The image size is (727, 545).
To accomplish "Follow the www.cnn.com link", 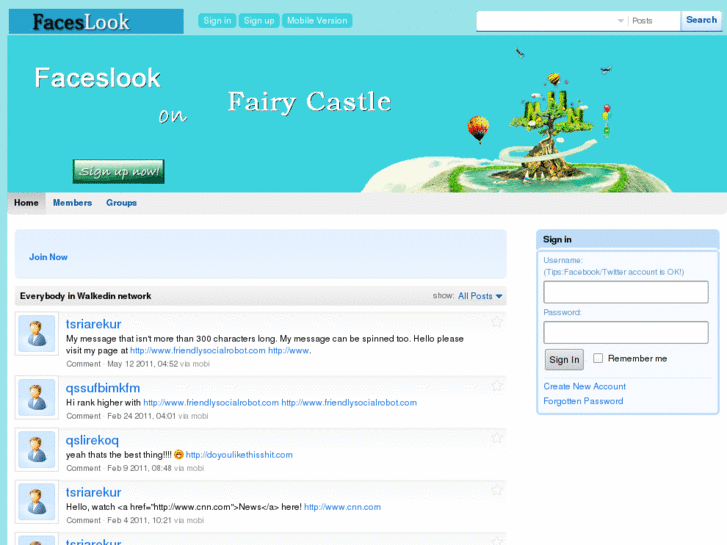I will (342, 507).
